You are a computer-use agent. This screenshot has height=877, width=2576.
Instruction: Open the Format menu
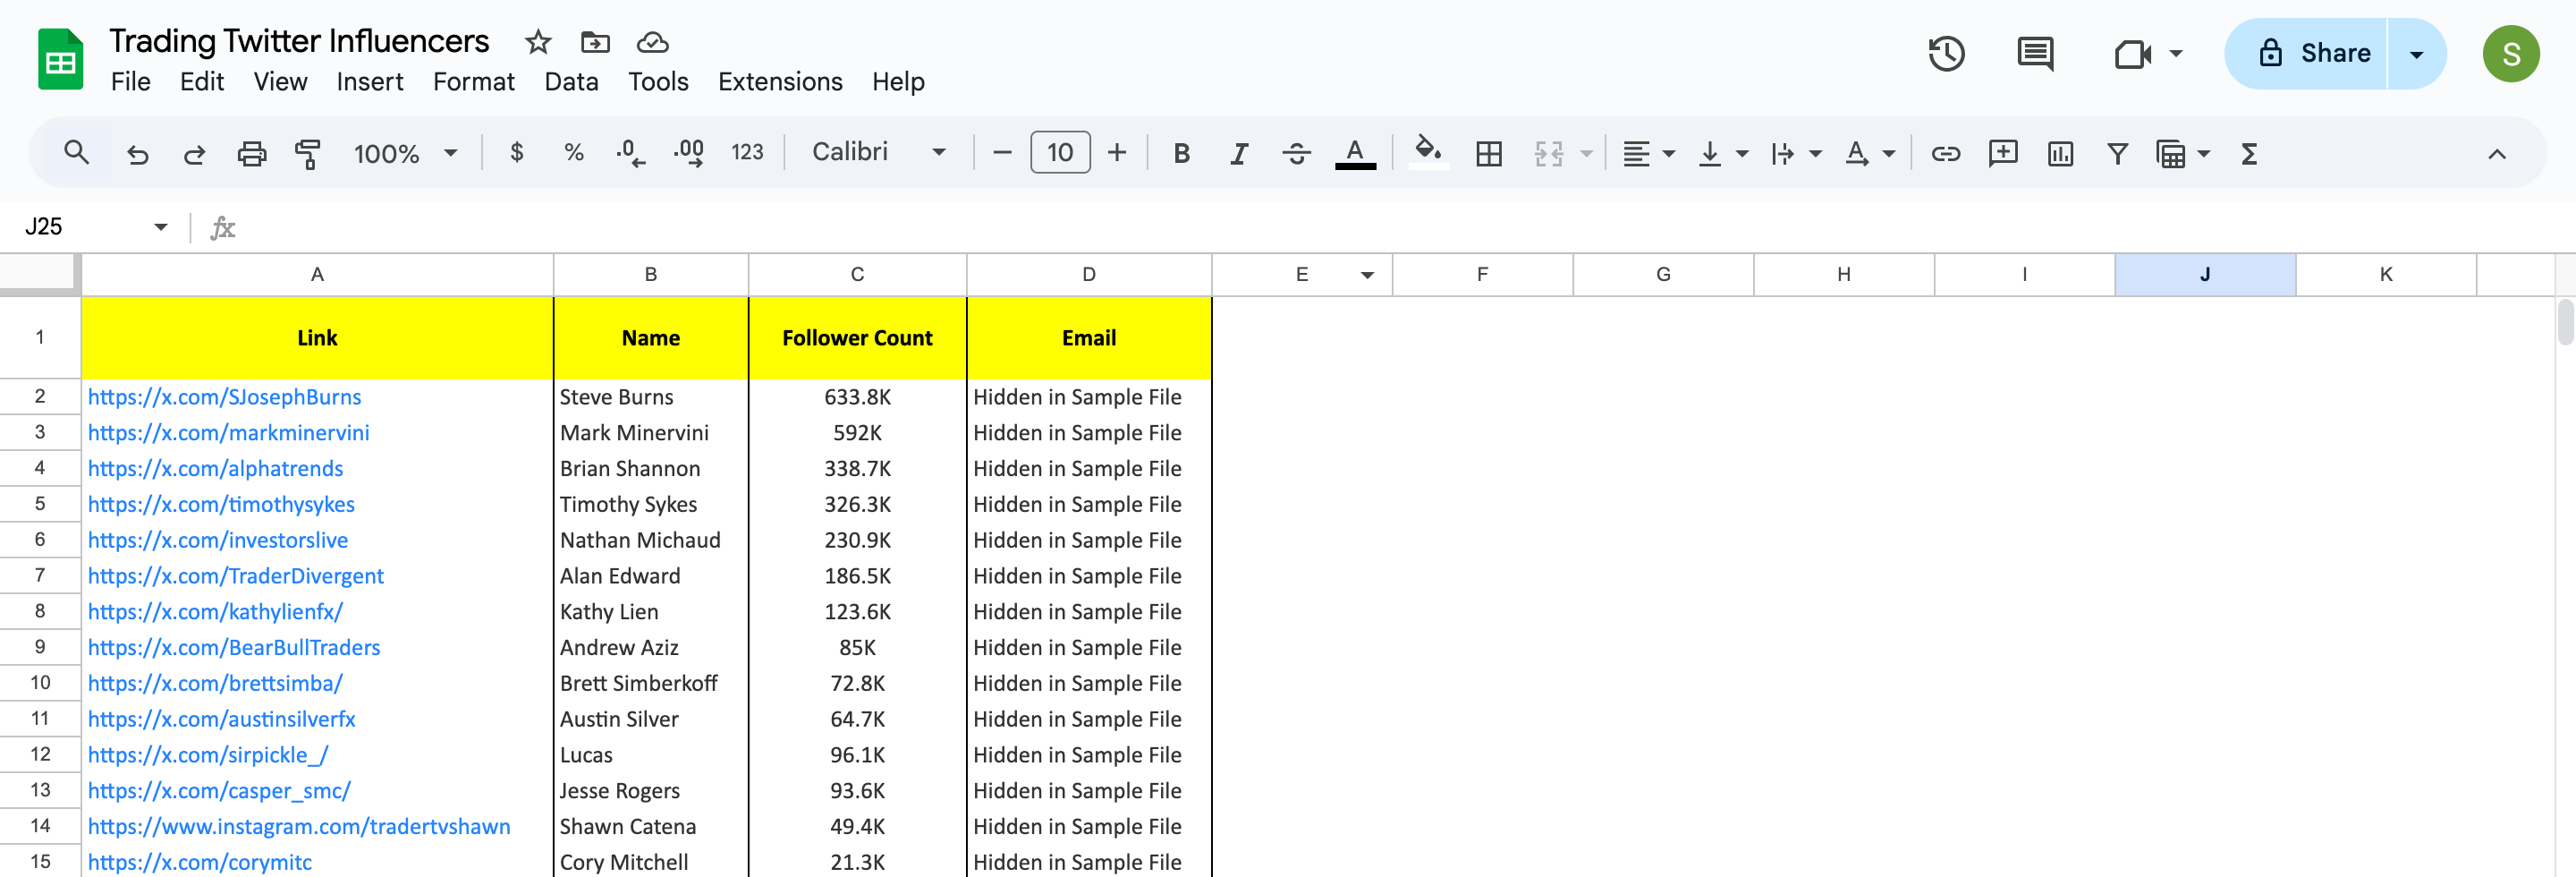(474, 82)
